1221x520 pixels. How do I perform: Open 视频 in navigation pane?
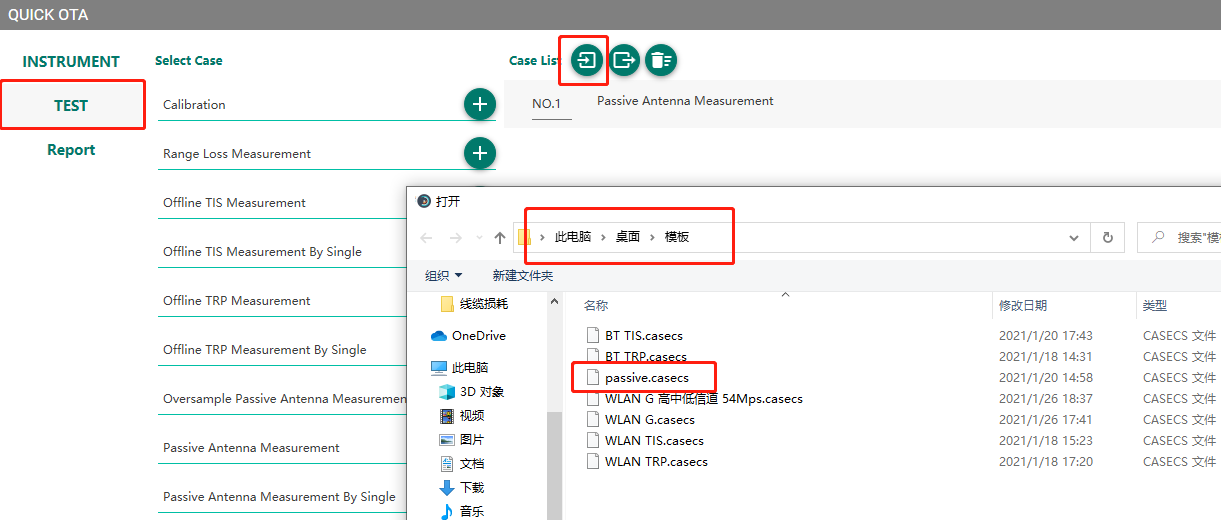coord(462,416)
